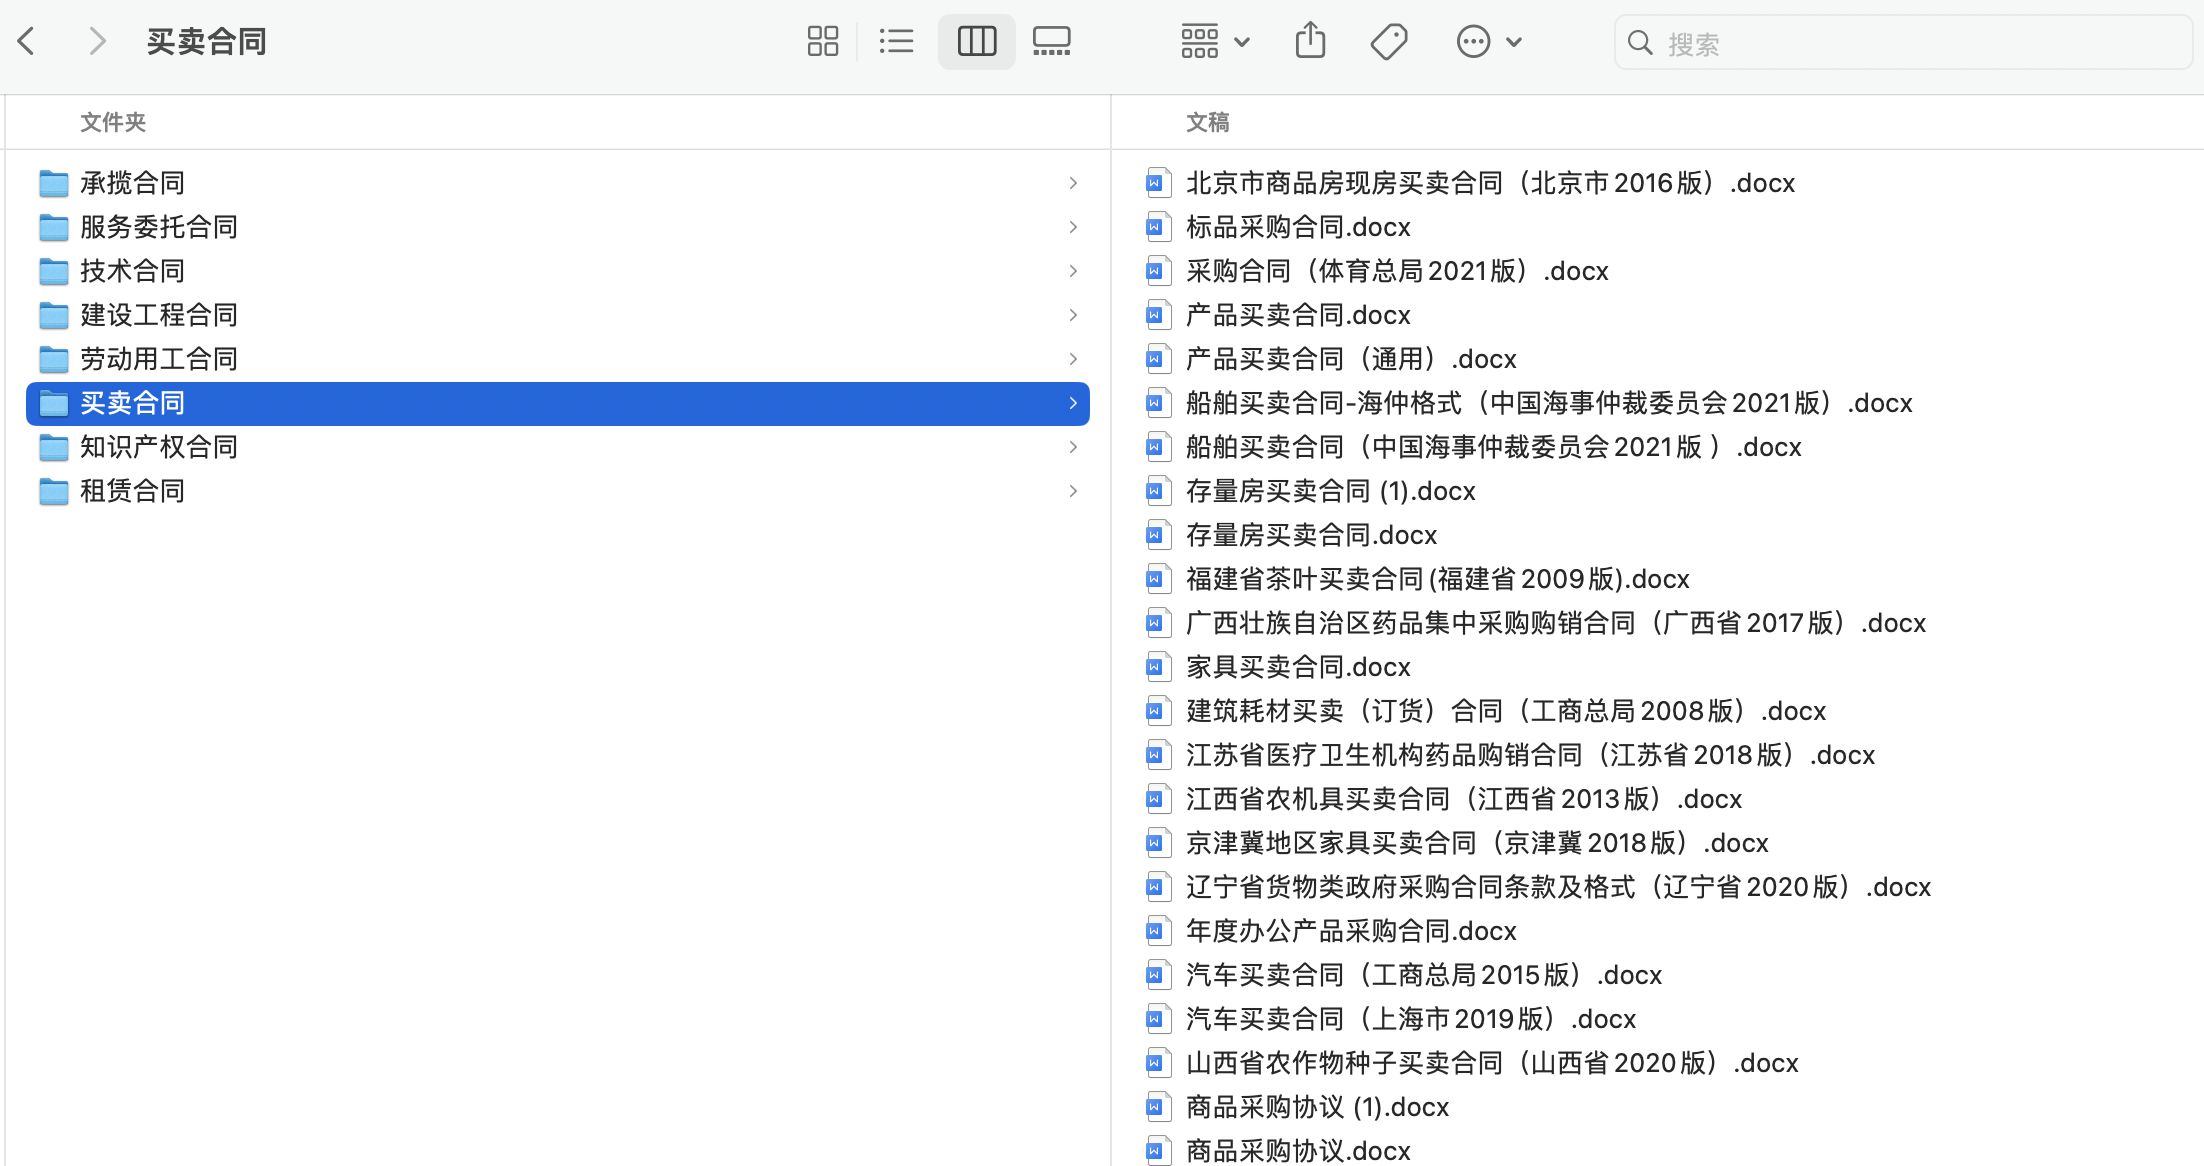Select the 技术合同 folder
This screenshot has width=2204, height=1166.
557,271
